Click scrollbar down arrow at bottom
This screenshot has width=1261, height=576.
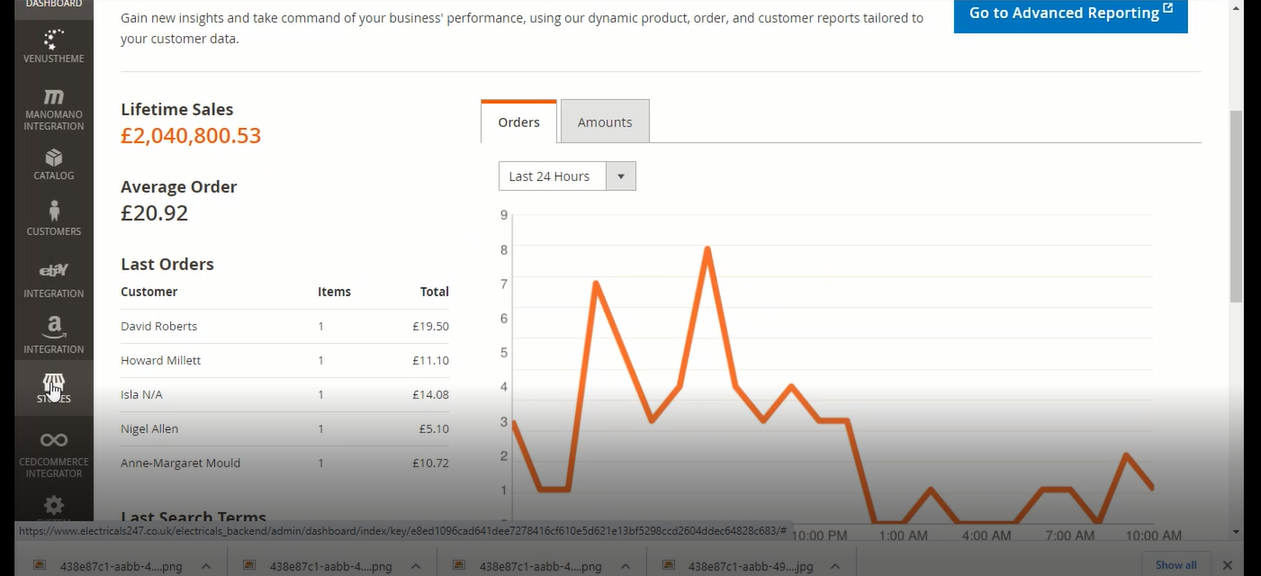[1236, 532]
